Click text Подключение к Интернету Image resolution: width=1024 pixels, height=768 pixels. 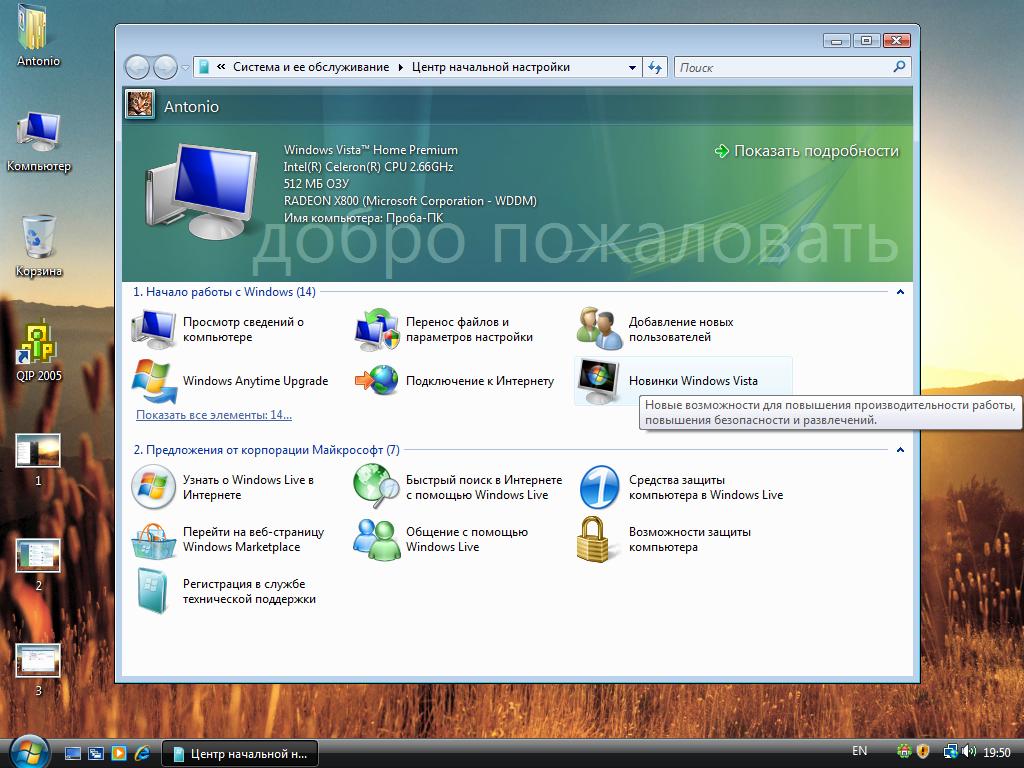click(x=480, y=381)
